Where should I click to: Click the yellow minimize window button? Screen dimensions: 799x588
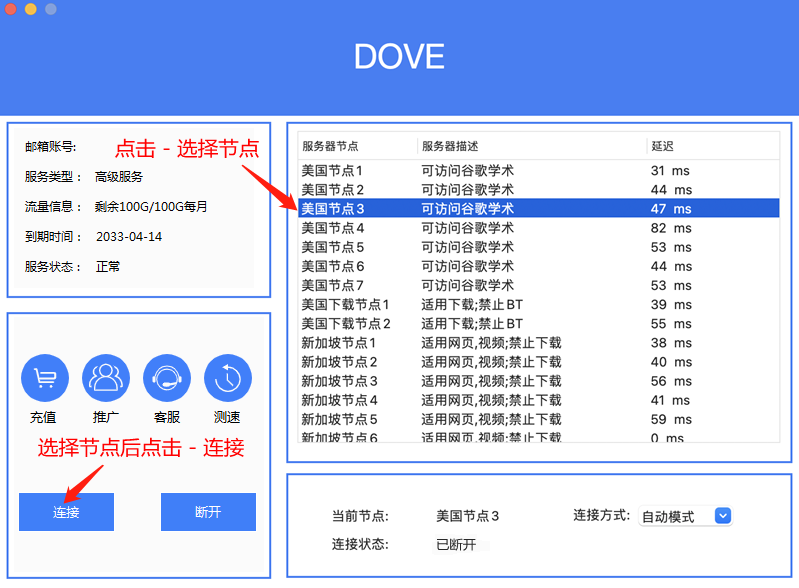(x=30, y=9)
